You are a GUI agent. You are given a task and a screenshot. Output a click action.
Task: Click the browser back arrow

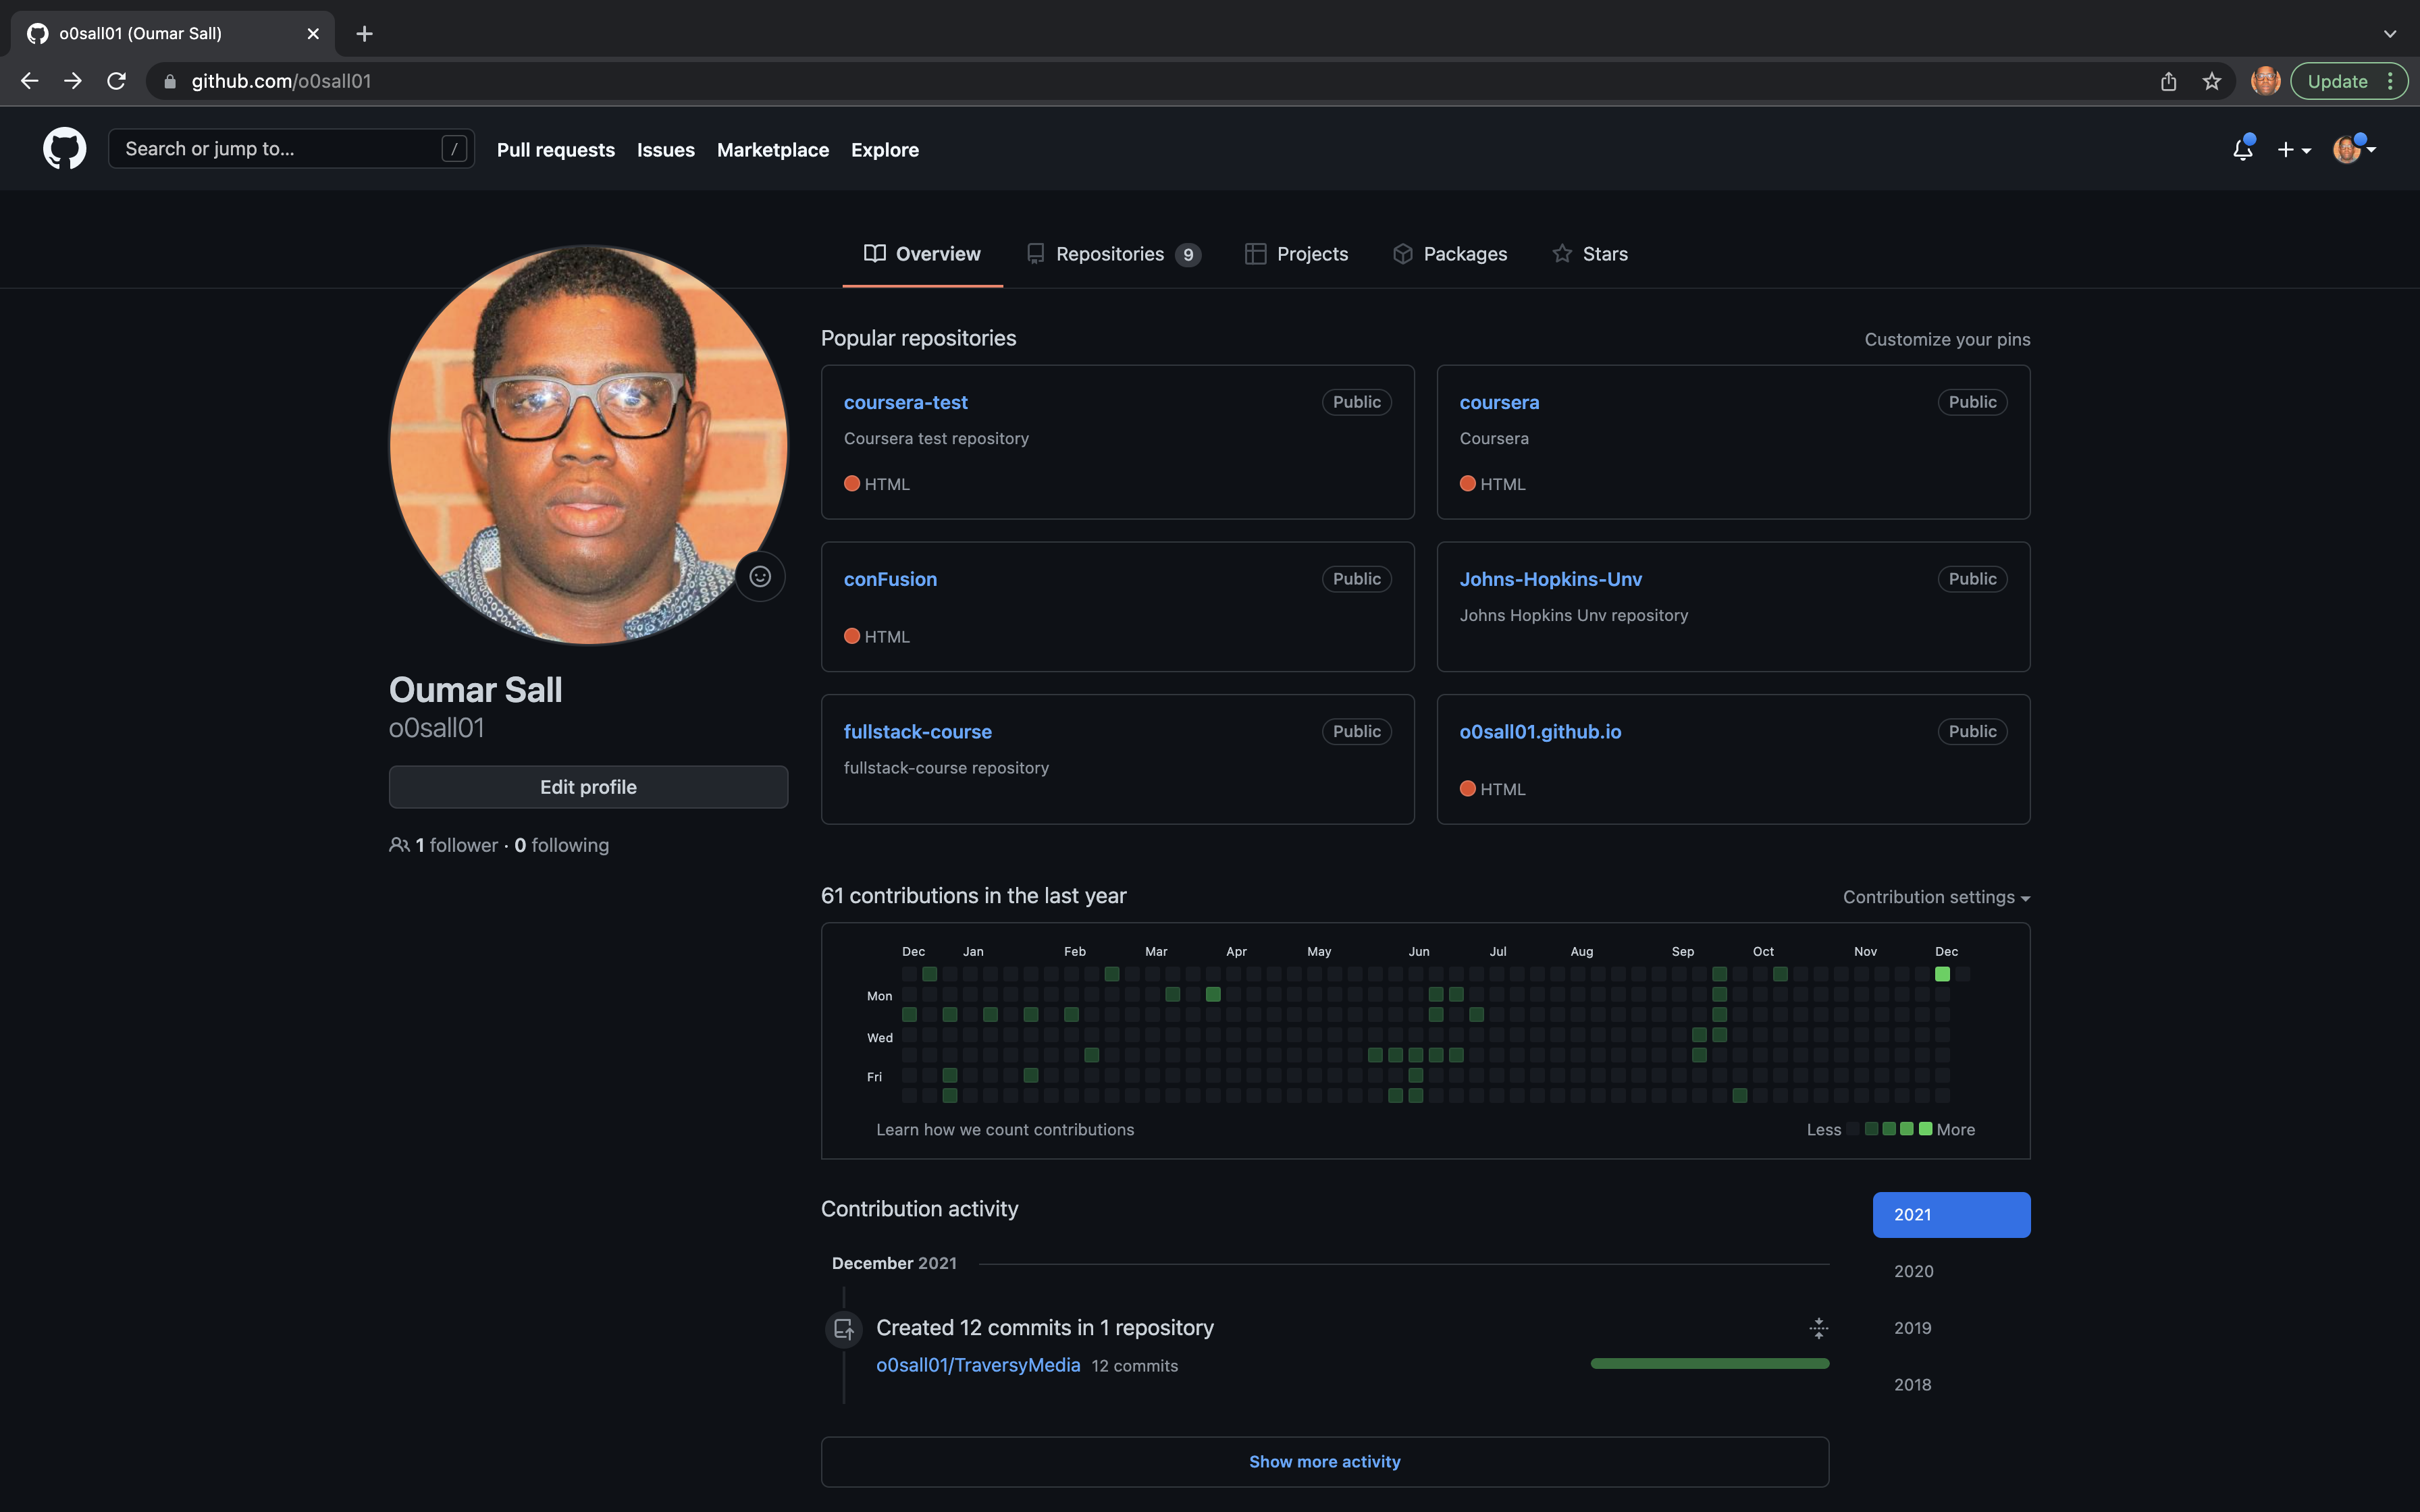pos(30,81)
